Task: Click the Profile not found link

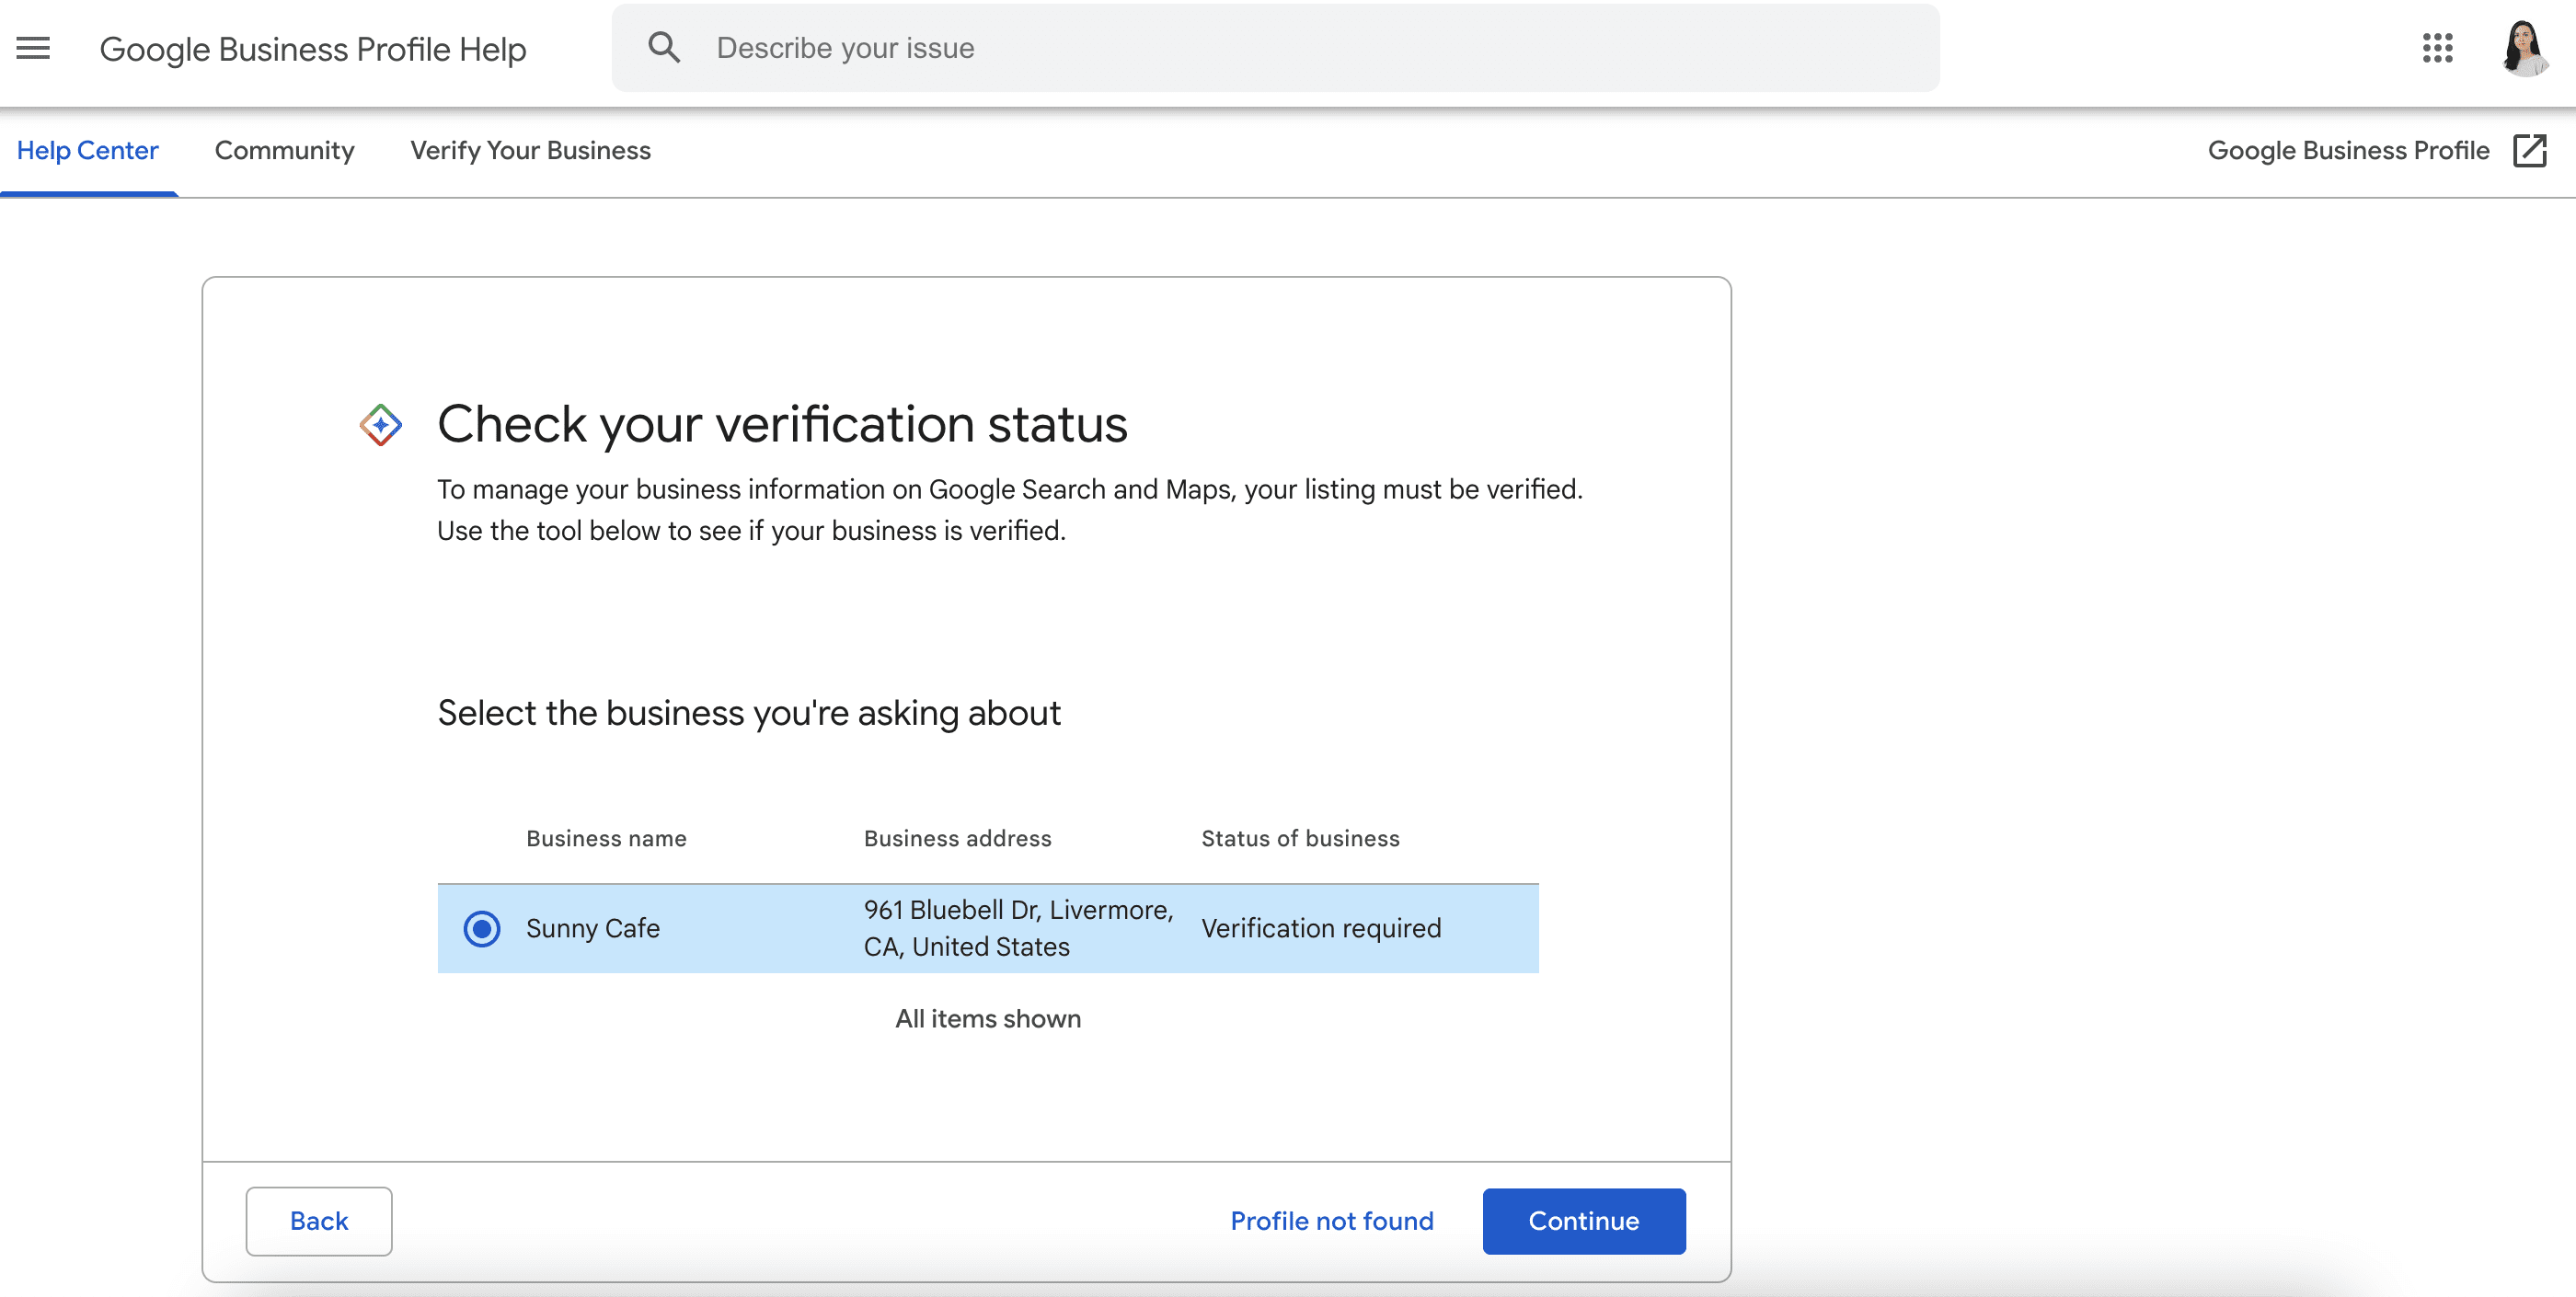Action: pos(1332,1221)
